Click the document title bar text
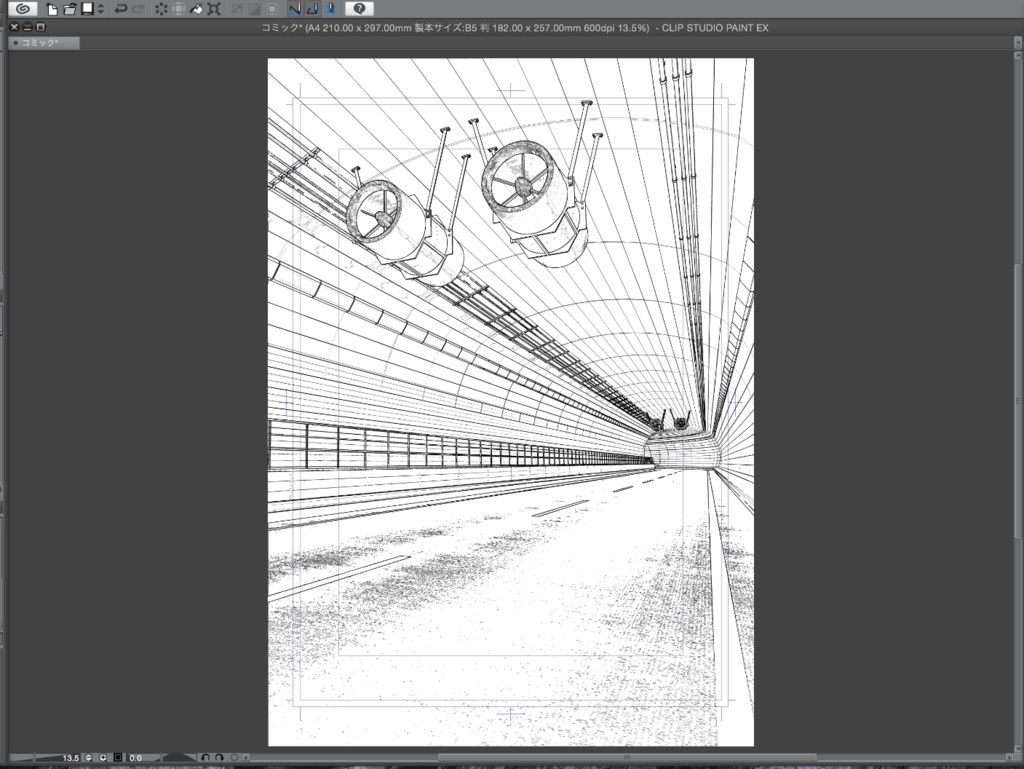This screenshot has height=769, width=1024. pos(515,28)
